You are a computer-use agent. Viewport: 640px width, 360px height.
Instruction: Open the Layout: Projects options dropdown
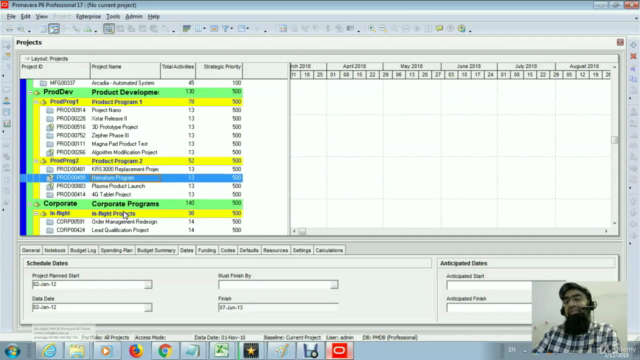pos(27,59)
